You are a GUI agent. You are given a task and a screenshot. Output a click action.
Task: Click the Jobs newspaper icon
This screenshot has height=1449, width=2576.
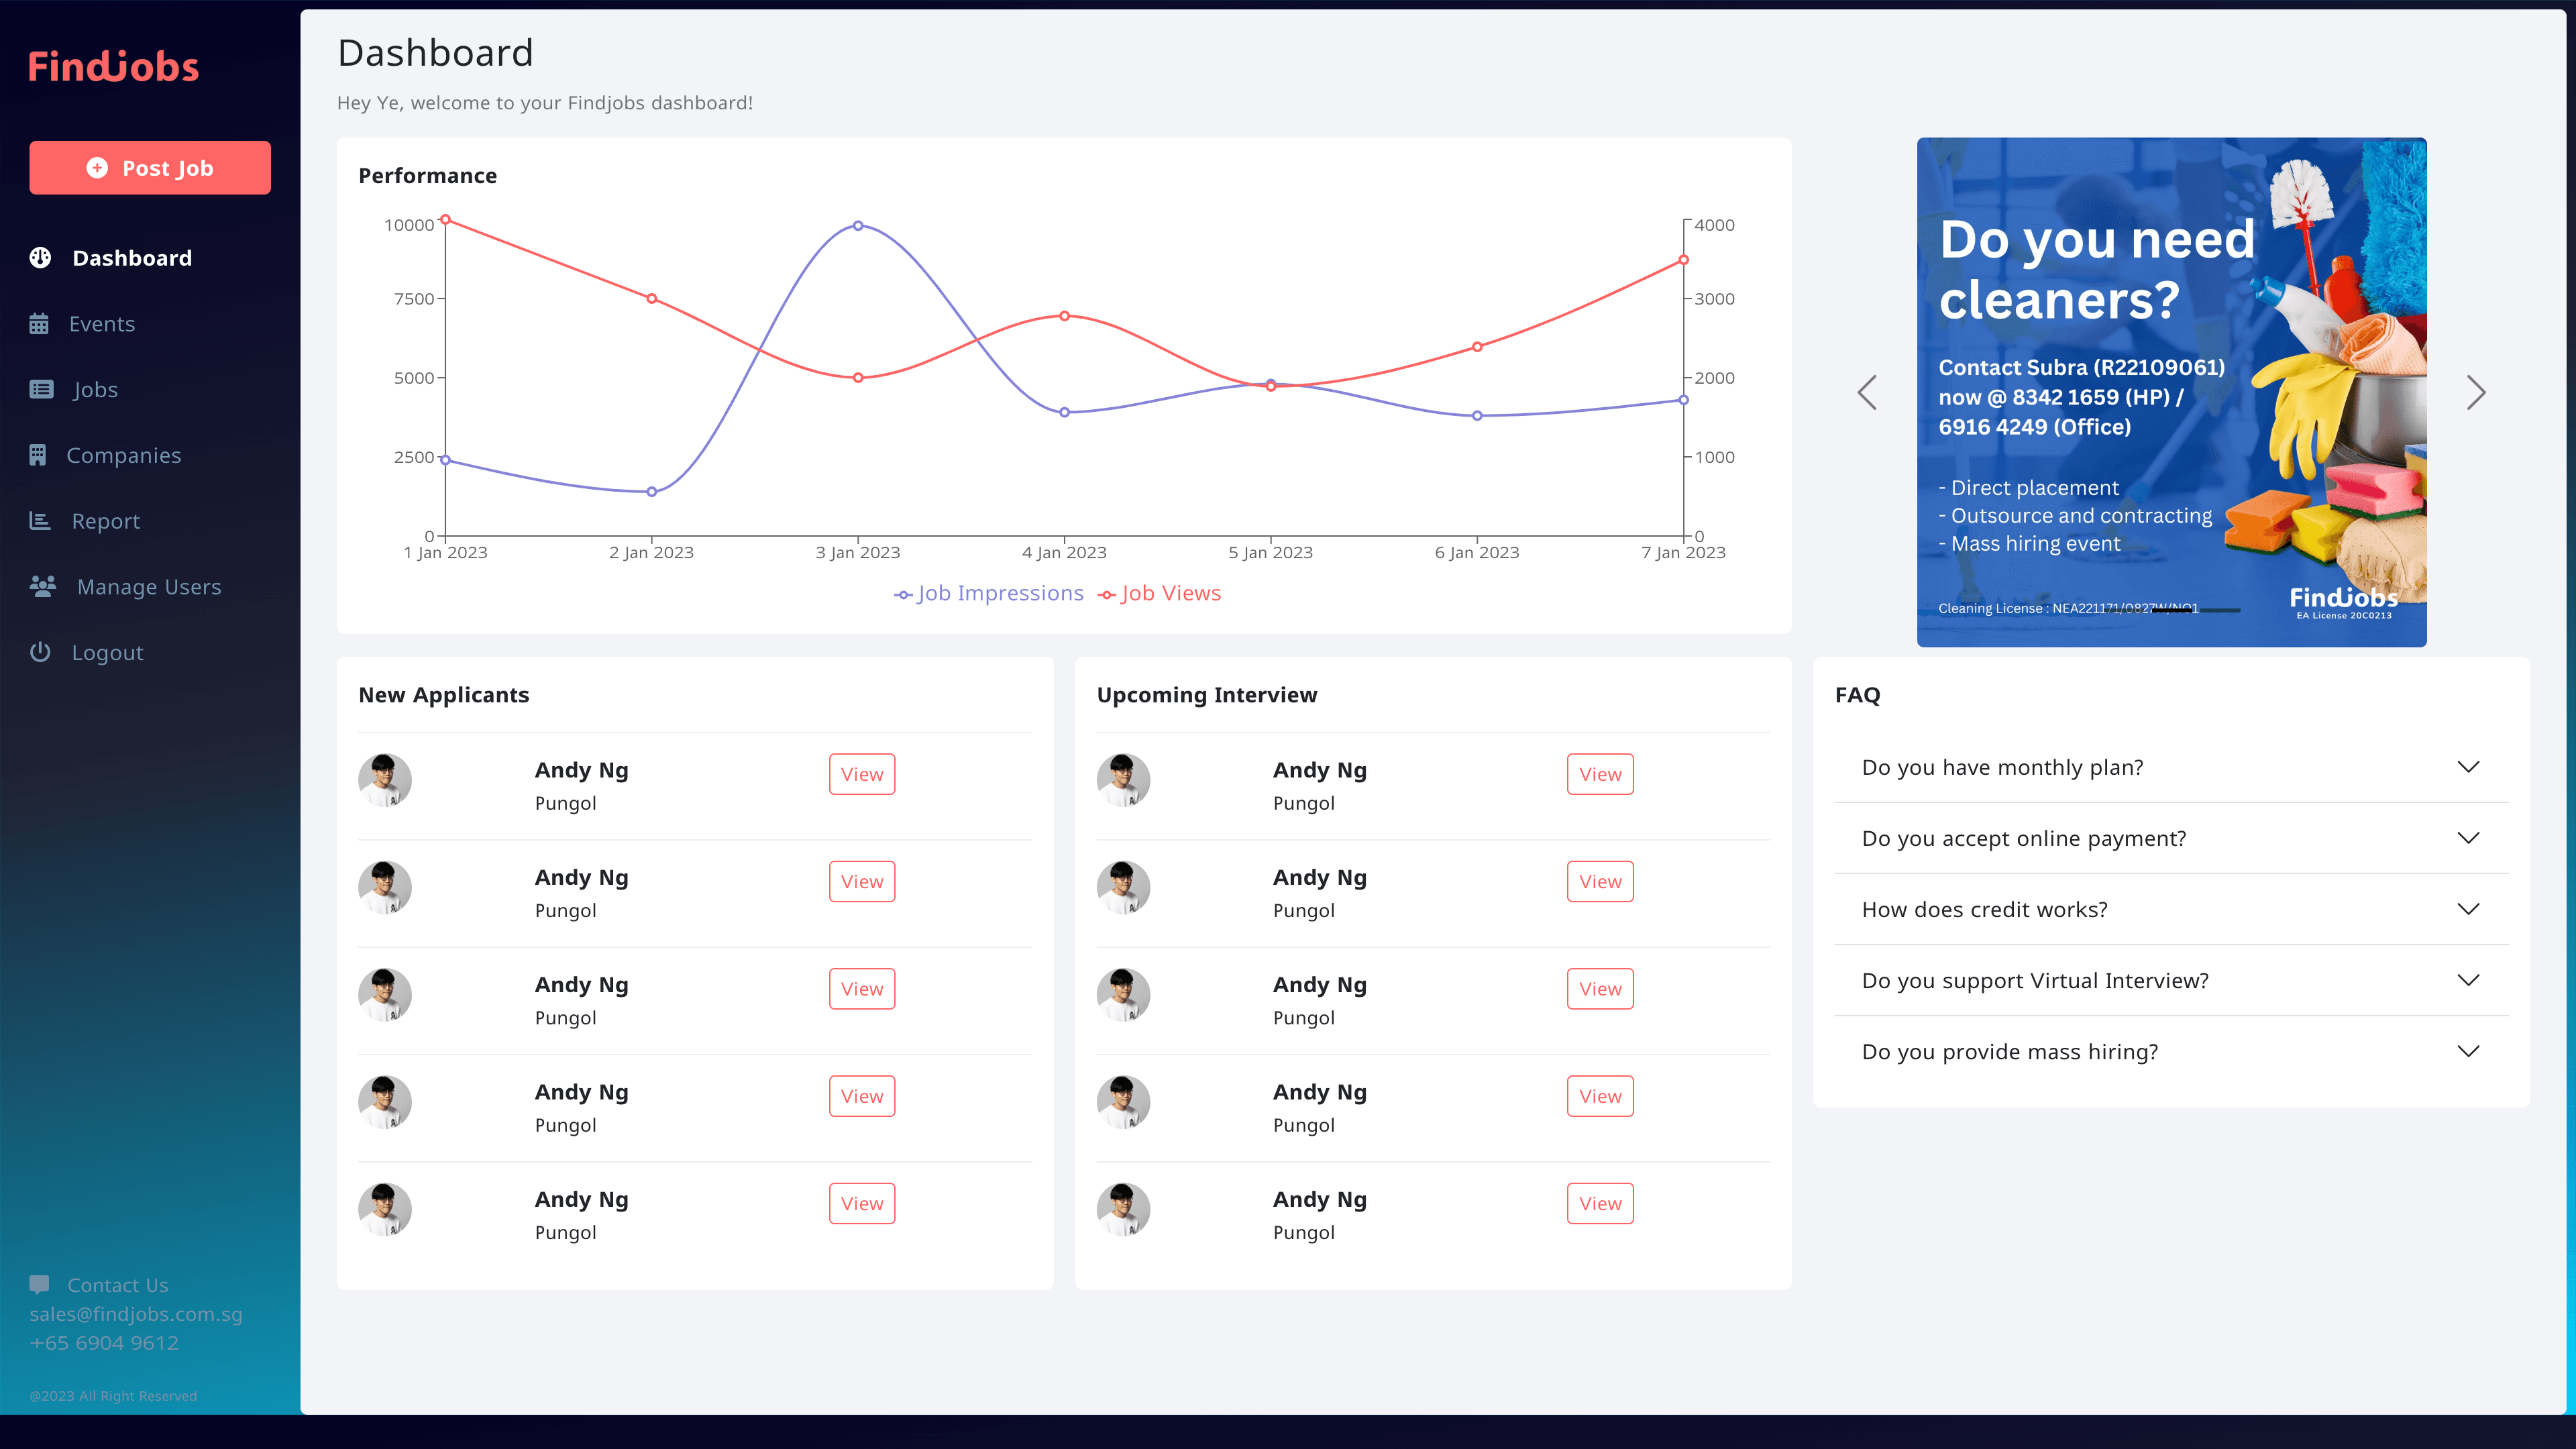coord(40,389)
